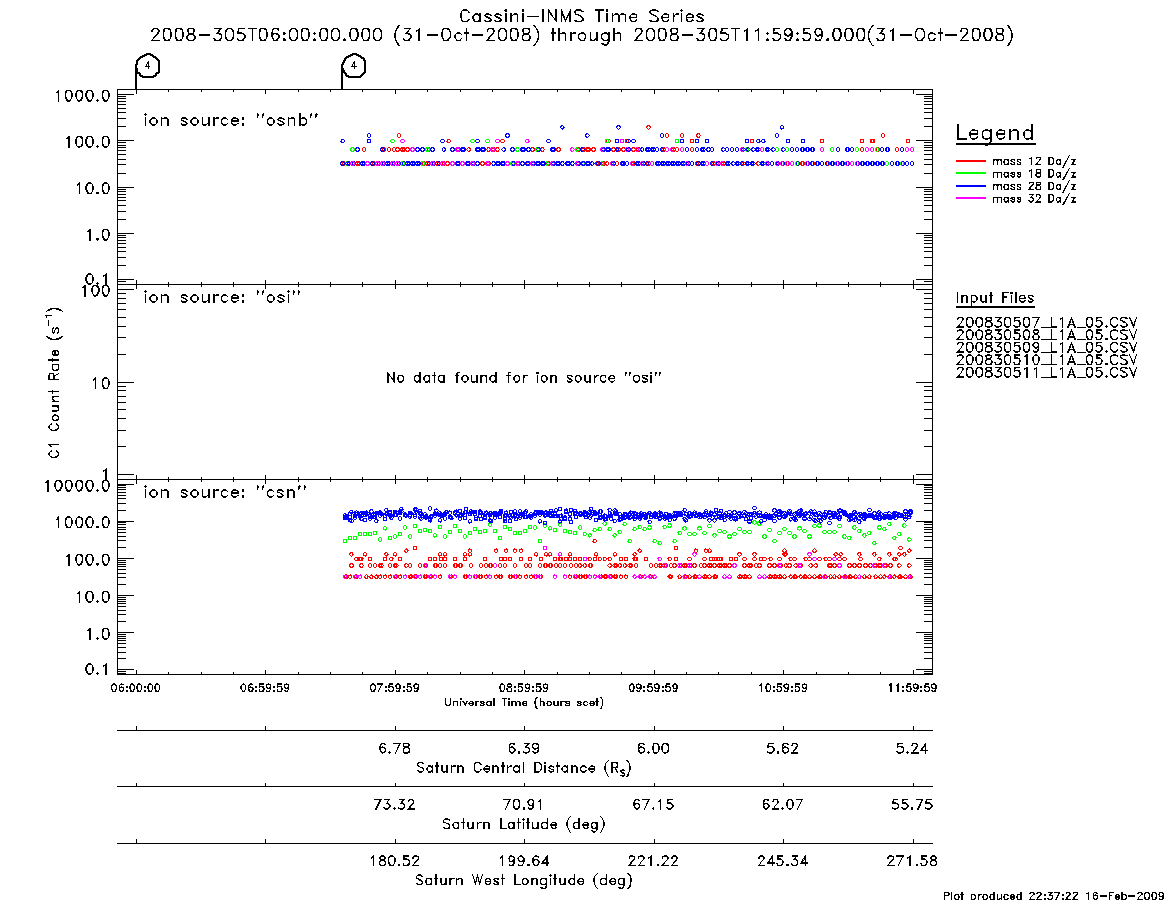Click the 07:59:59 time tick label

click(395, 688)
